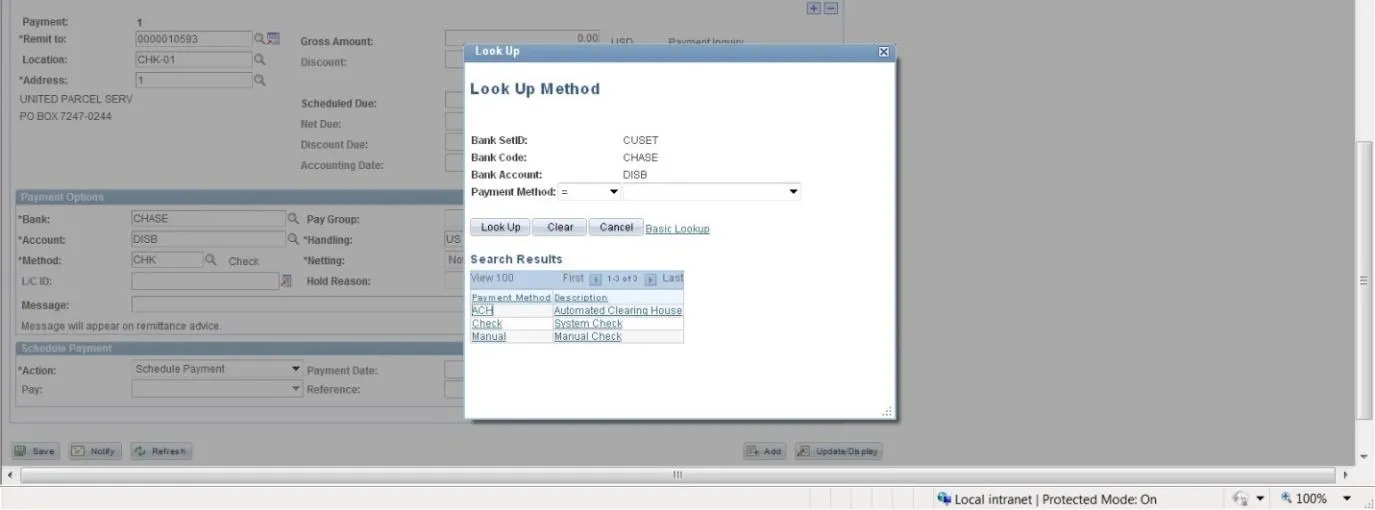Image resolution: width=1375 pixels, height=510 pixels.
Task: Click horizontal scrollbar left arrow
Action: 10,475
